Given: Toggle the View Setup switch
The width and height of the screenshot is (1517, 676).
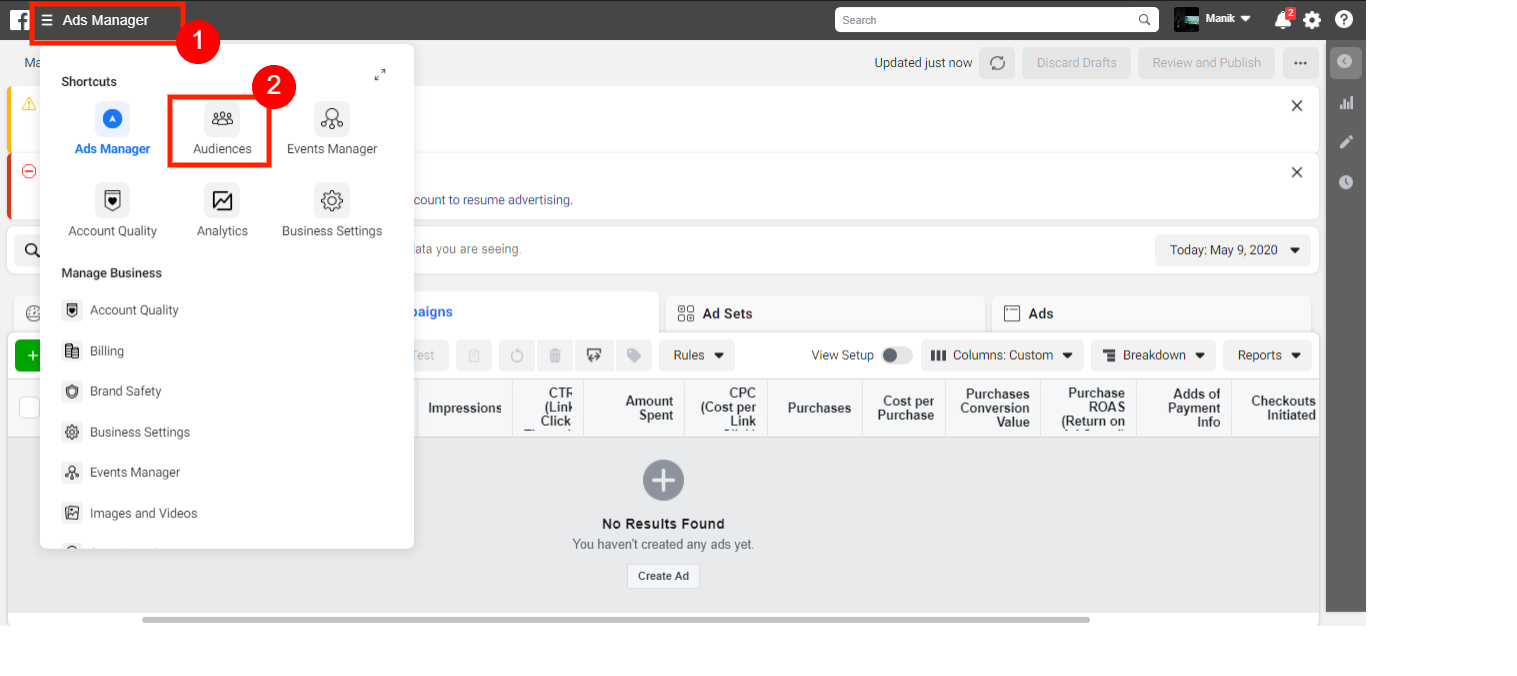Looking at the screenshot, I should pos(897,355).
